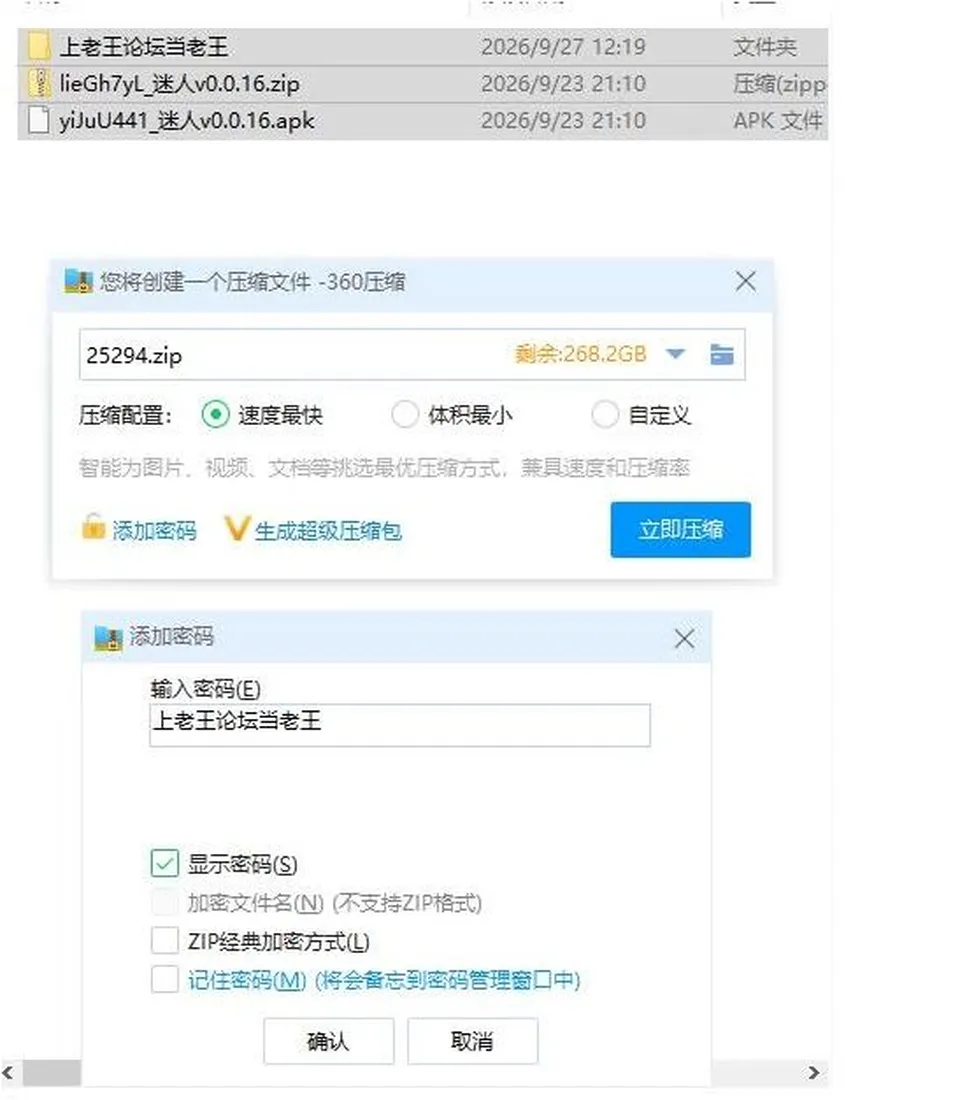960x1100 pixels.
Task: Click the APK 文件 type cell
Action: pos(778,121)
